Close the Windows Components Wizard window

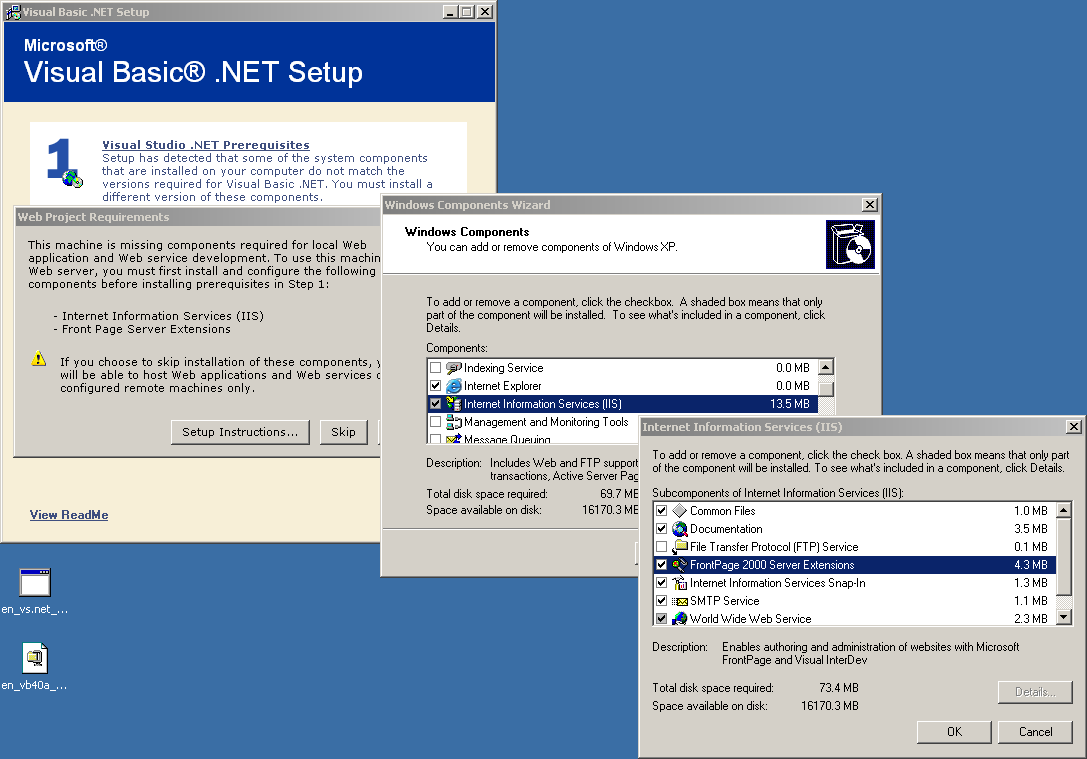[869, 204]
